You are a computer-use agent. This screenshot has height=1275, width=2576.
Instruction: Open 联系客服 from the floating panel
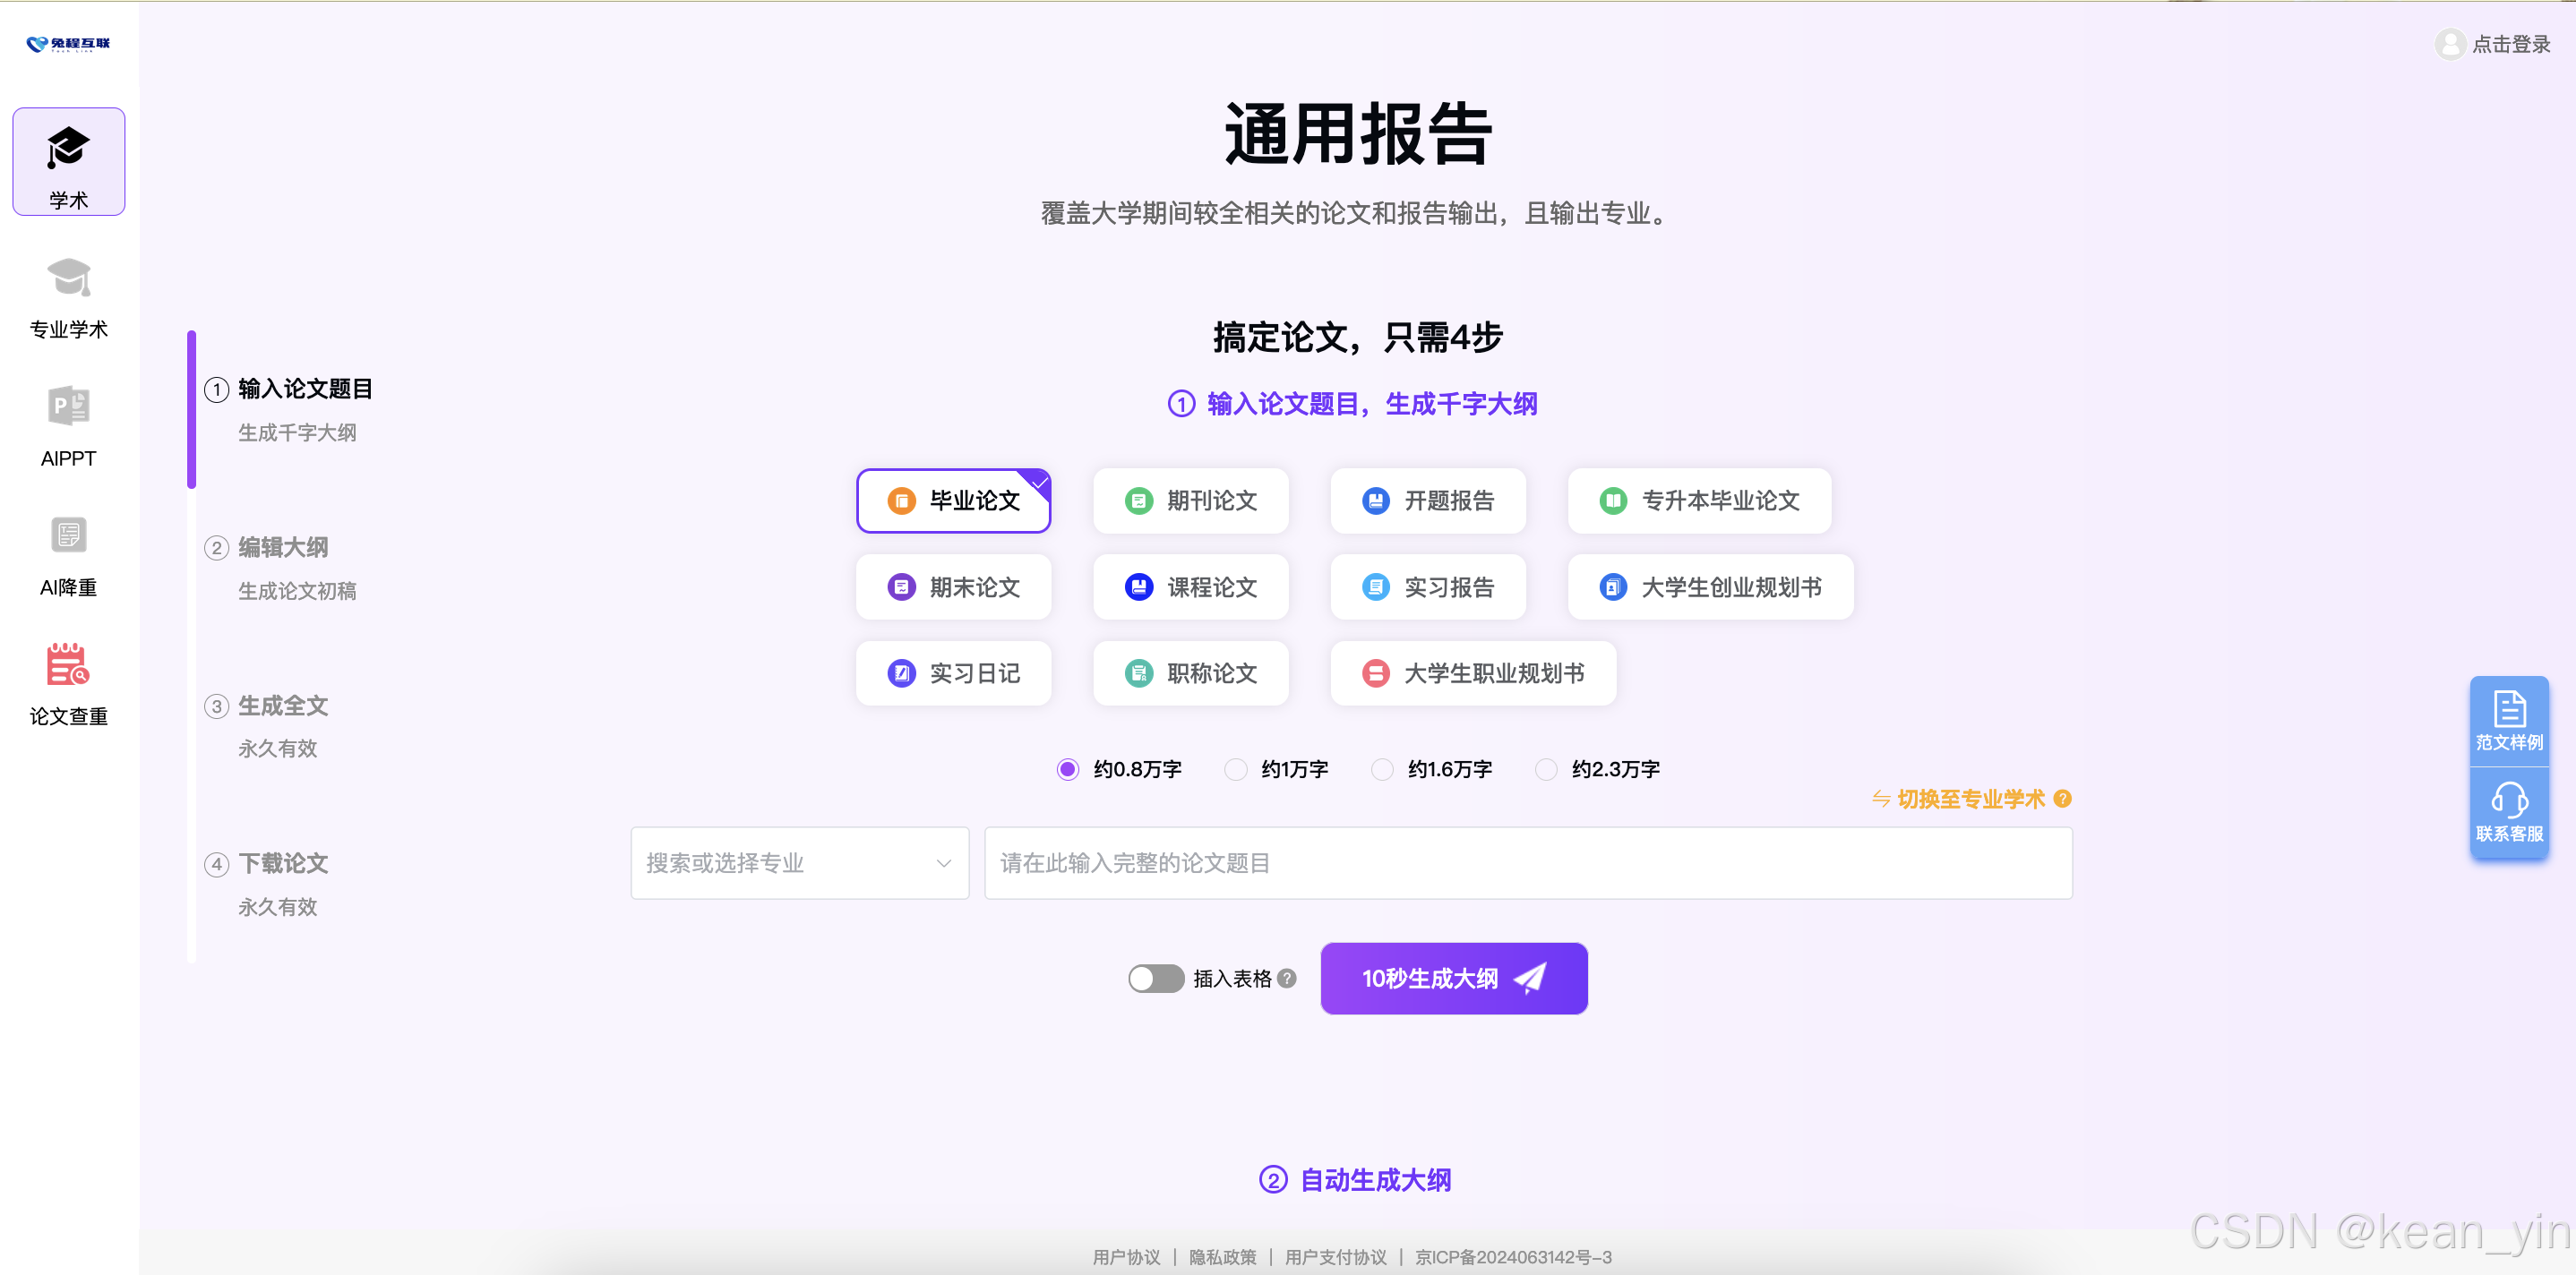(x=2509, y=813)
